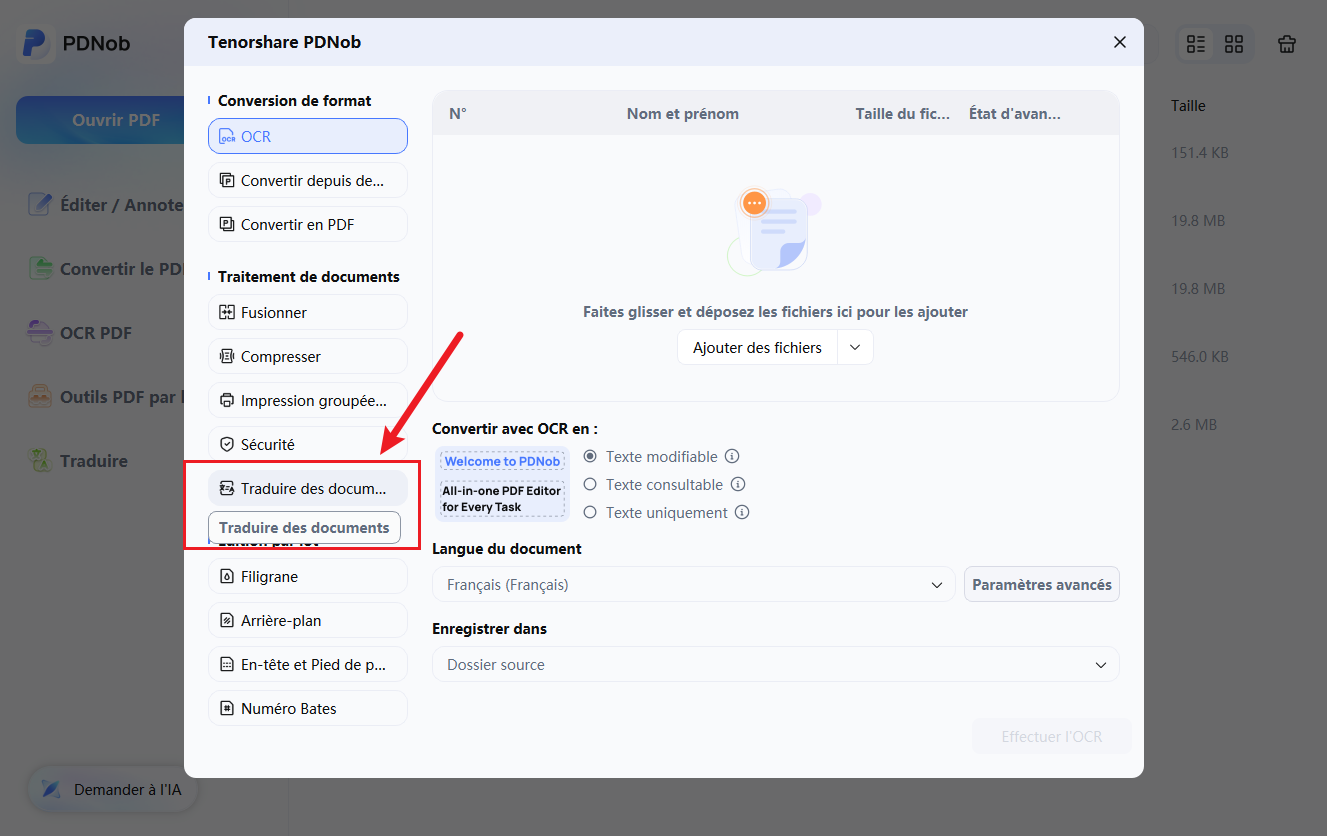Select the Texte modifiable radio option

(x=590, y=456)
